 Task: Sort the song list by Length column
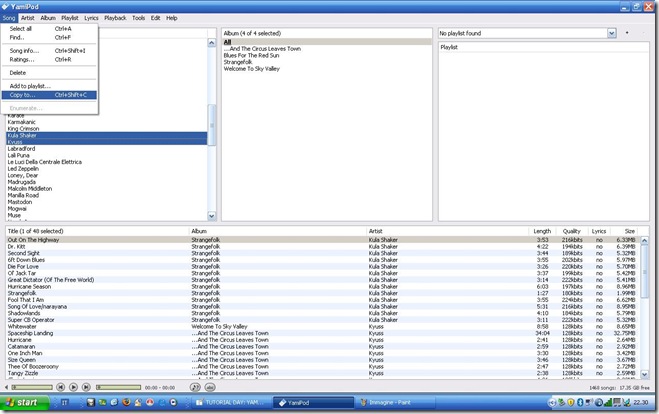pyautogui.click(x=541, y=231)
